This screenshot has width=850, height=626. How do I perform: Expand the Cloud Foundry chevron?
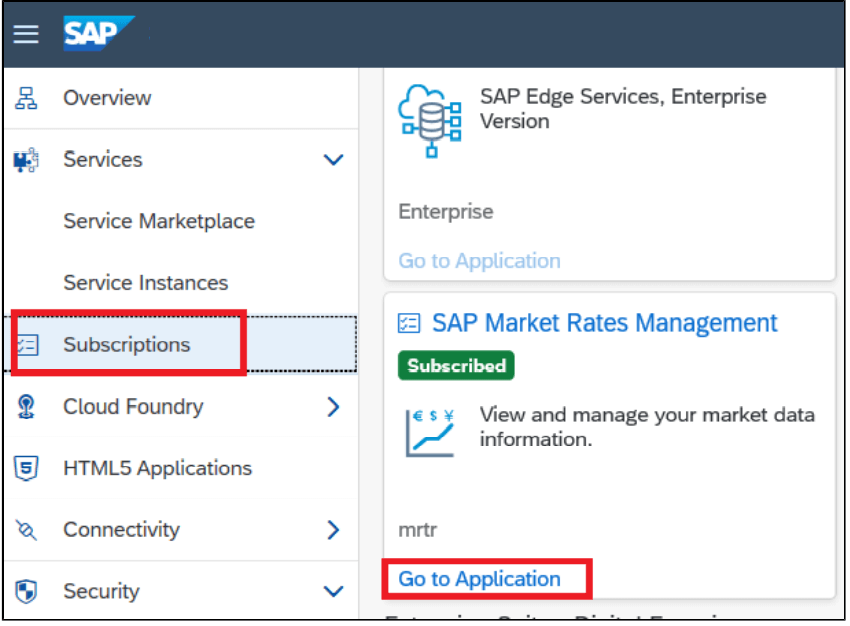333,406
